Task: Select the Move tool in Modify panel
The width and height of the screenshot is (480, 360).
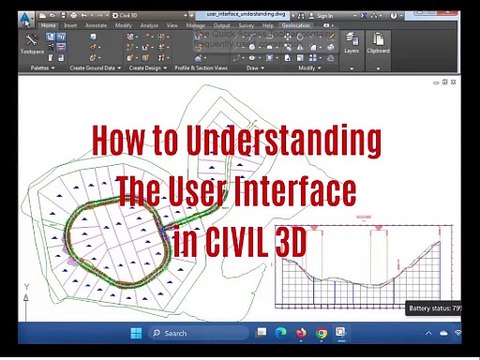Action: pos(288,36)
